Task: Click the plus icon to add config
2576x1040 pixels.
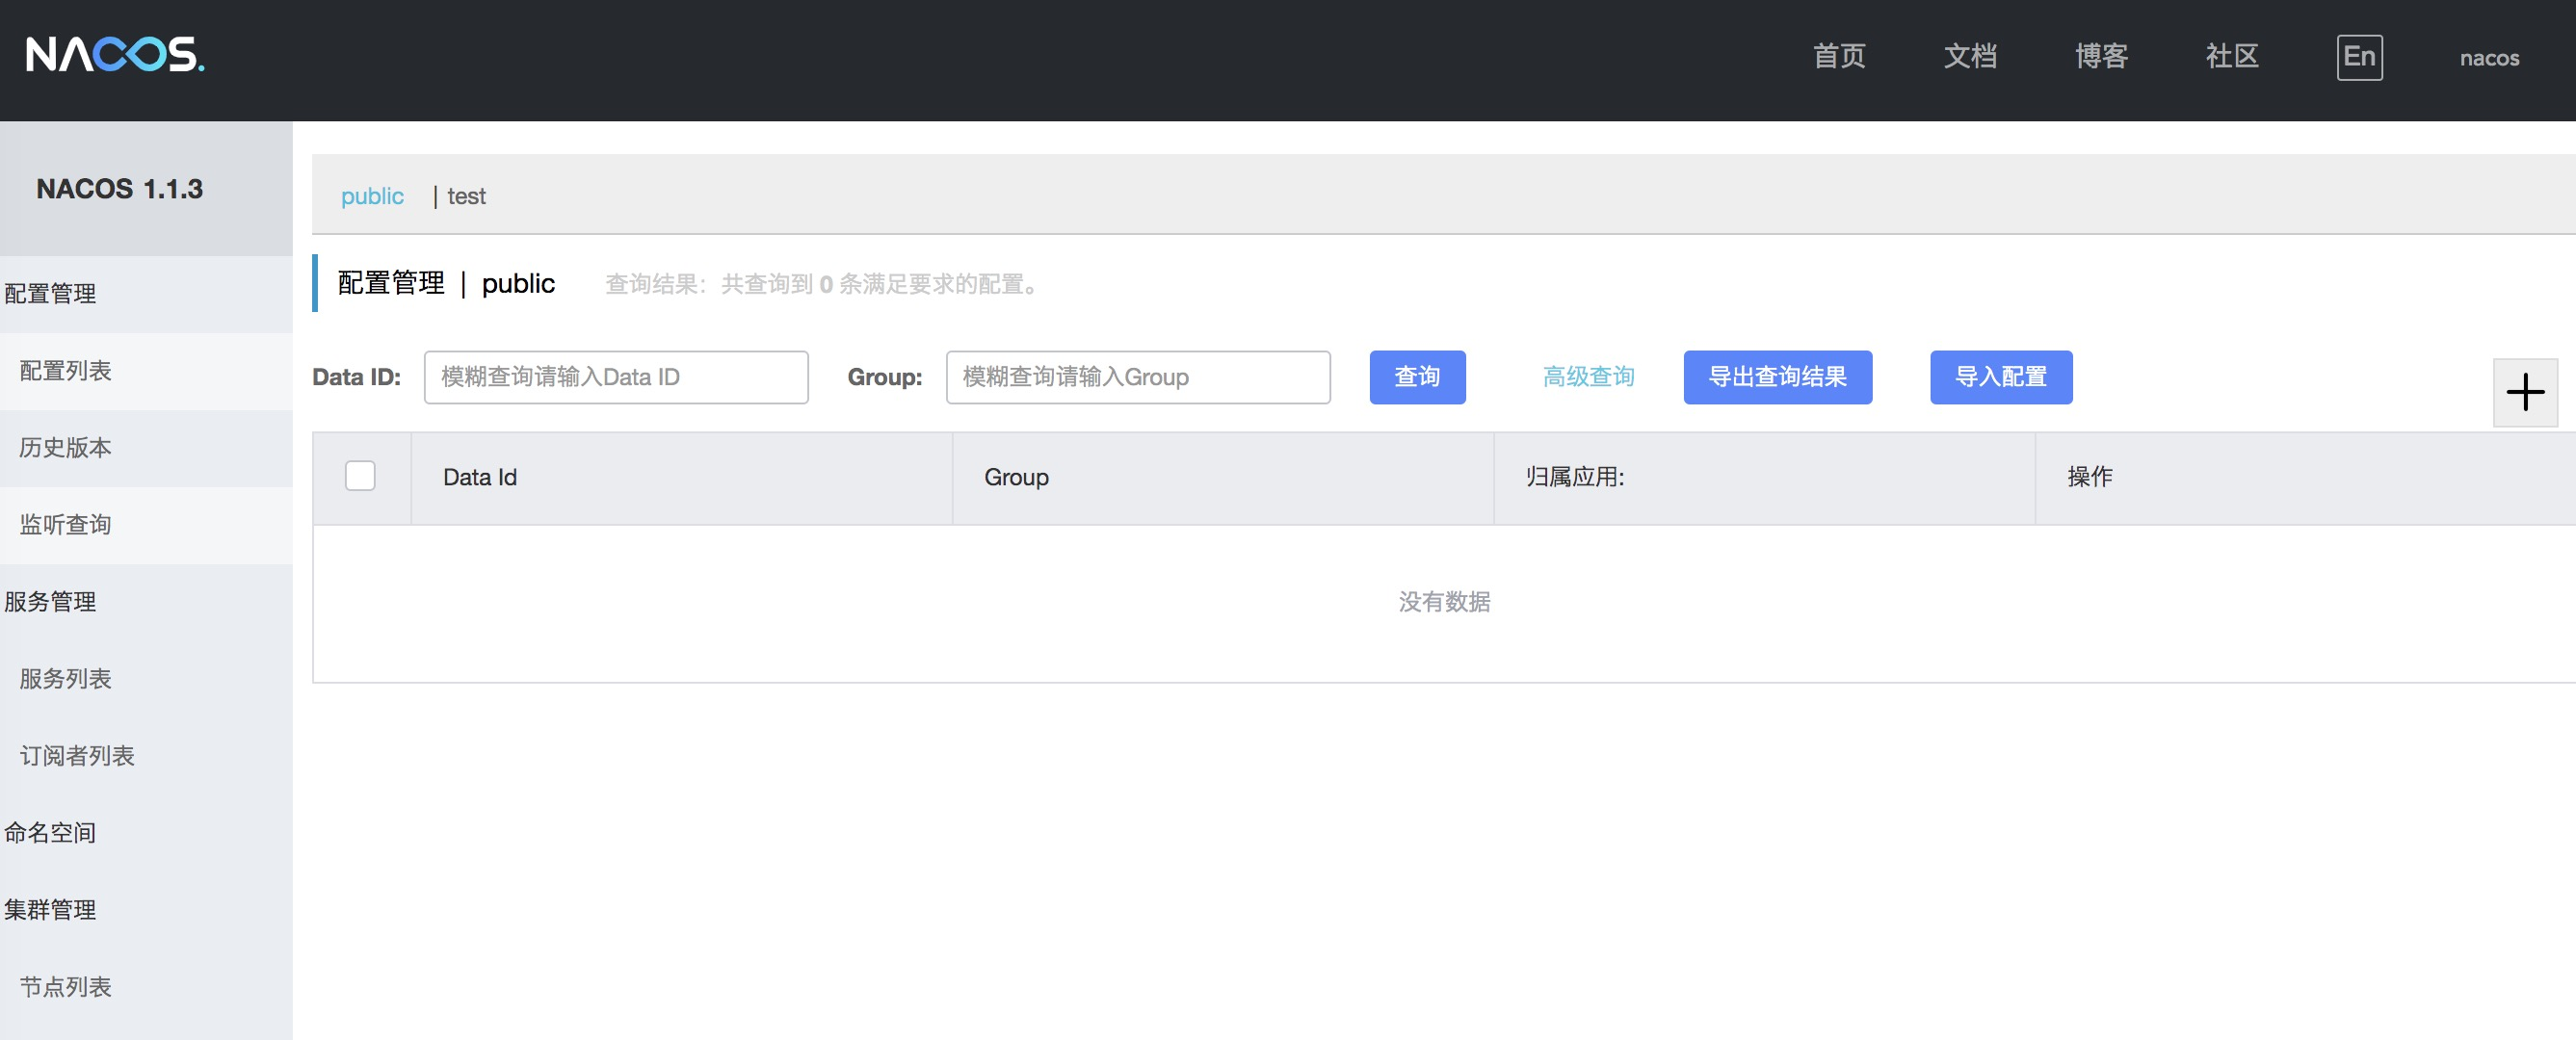Action: click(x=2524, y=392)
